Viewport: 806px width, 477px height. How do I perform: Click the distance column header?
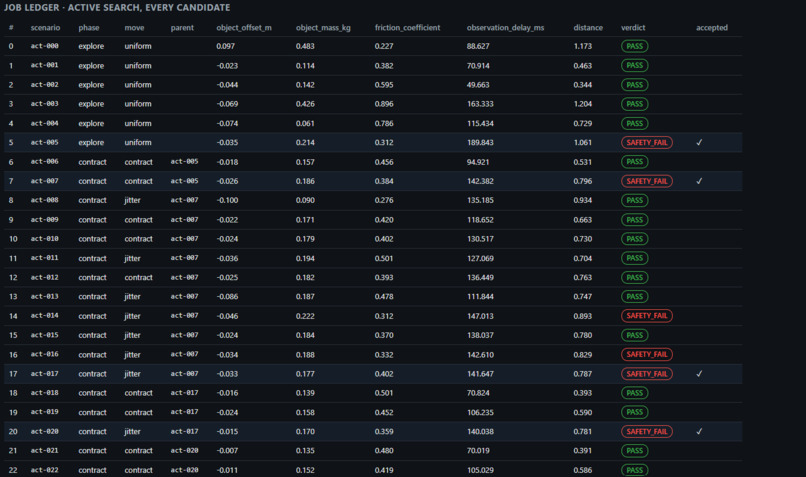[588, 28]
